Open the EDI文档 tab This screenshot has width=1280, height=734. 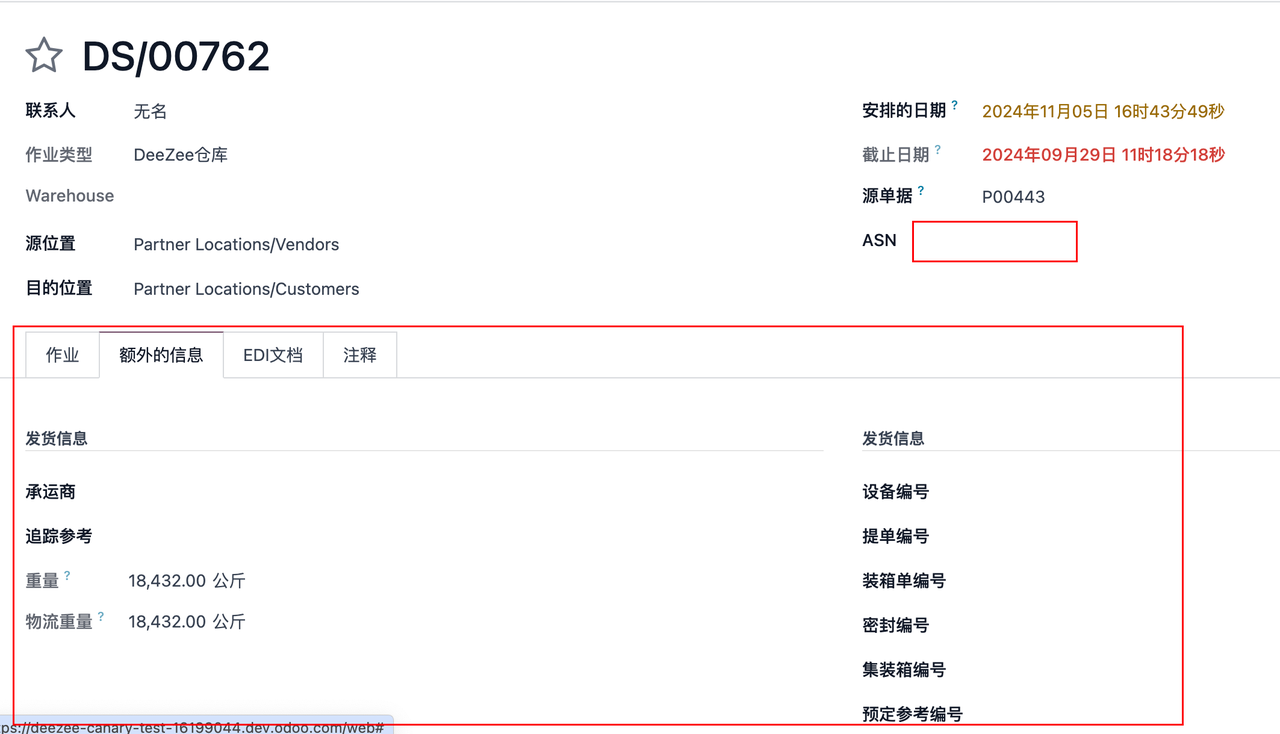(x=273, y=355)
